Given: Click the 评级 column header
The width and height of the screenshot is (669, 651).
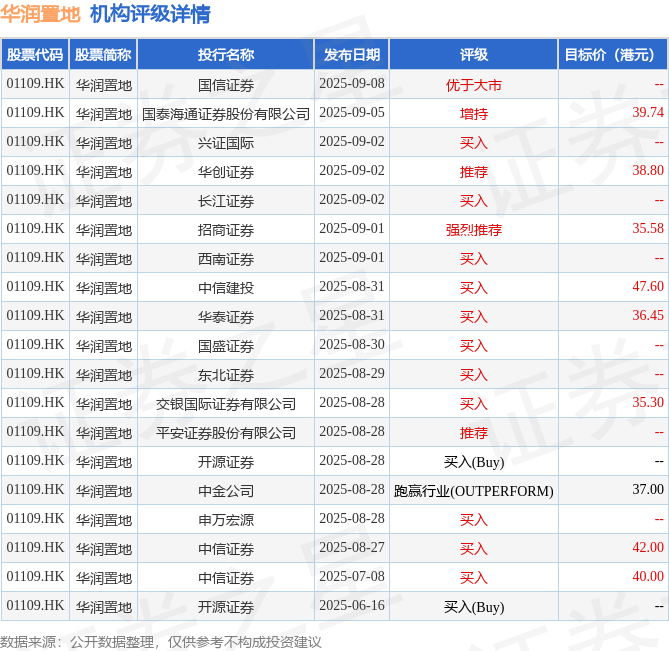Looking at the screenshot, I should coord(474,55).
